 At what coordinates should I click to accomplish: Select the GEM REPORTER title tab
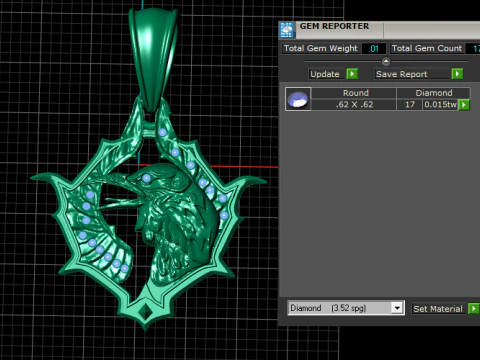pyautogui.click(x=334, y=26)
